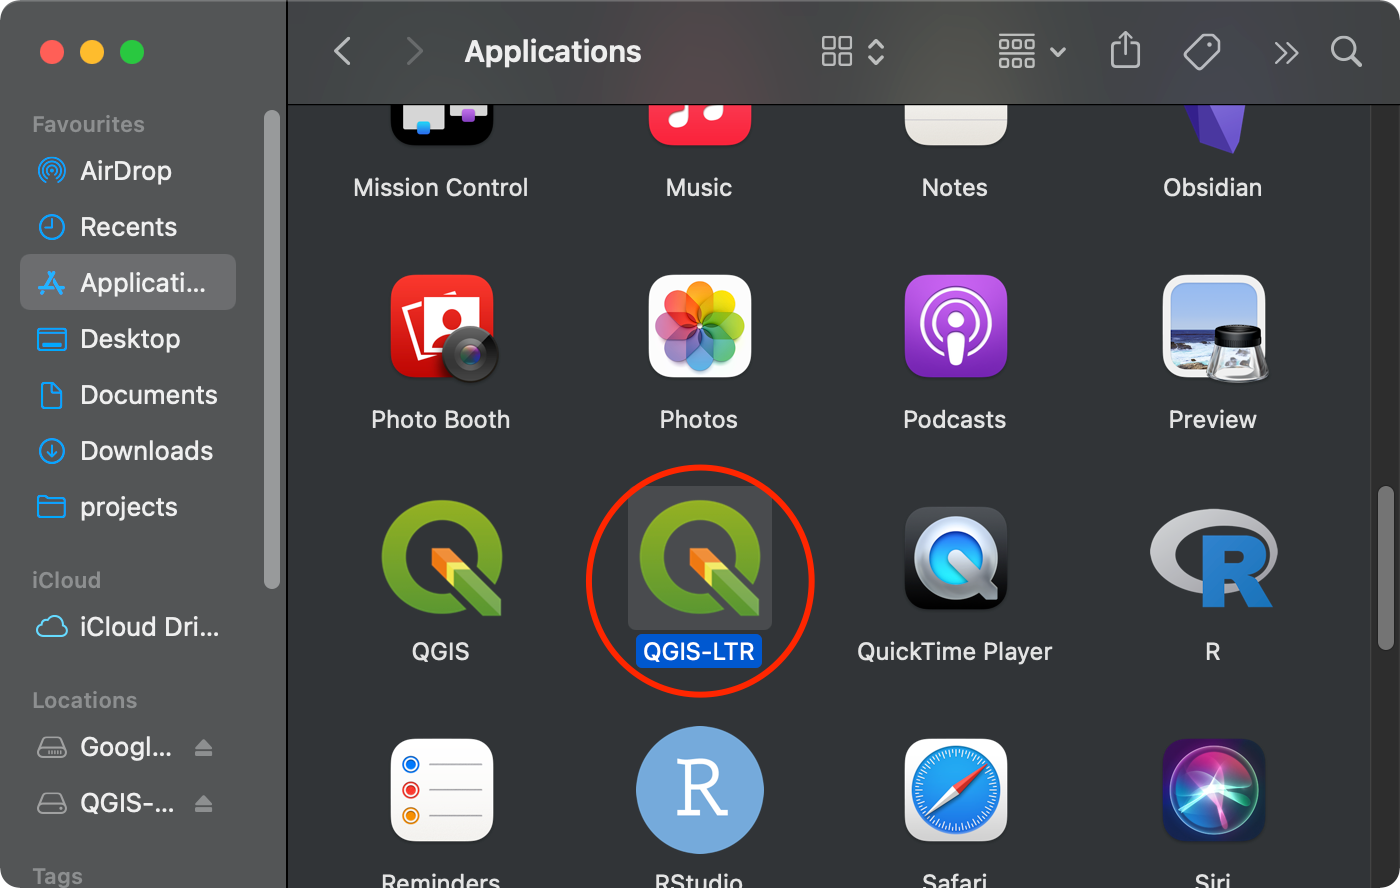The image size is (1400, 888).
Task: Open Downloads in the sidebar
Action: pyautogui.click(x=128, y=451)
